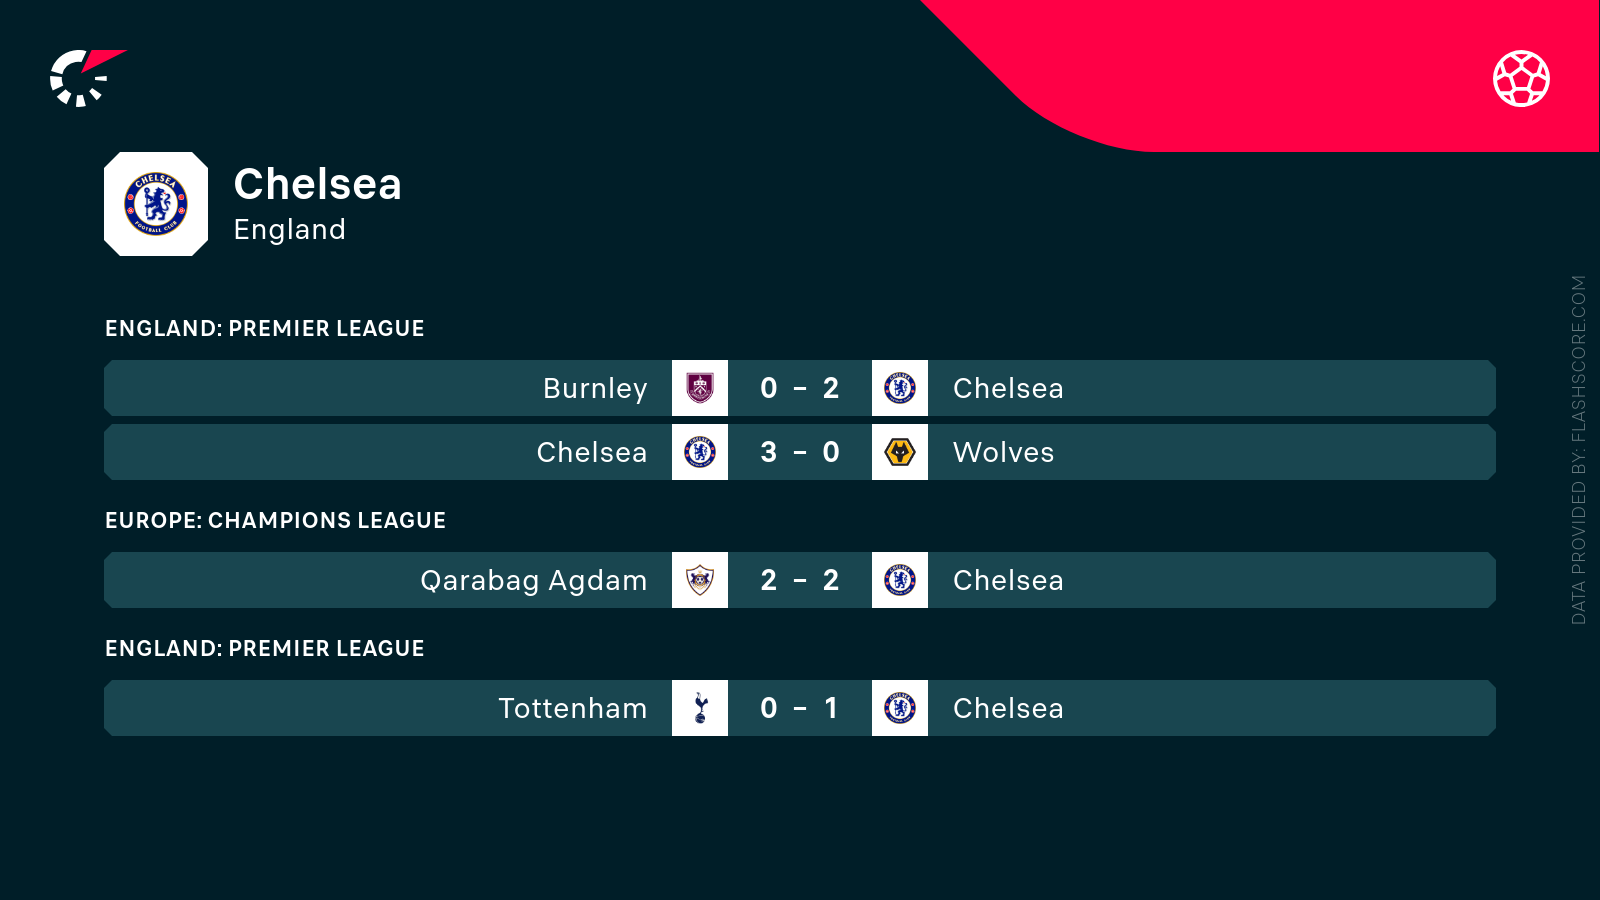This screenshot has width=1600, height=900.
Task: Click the large Chelsea club crest
Action: [x=156, y=204]
